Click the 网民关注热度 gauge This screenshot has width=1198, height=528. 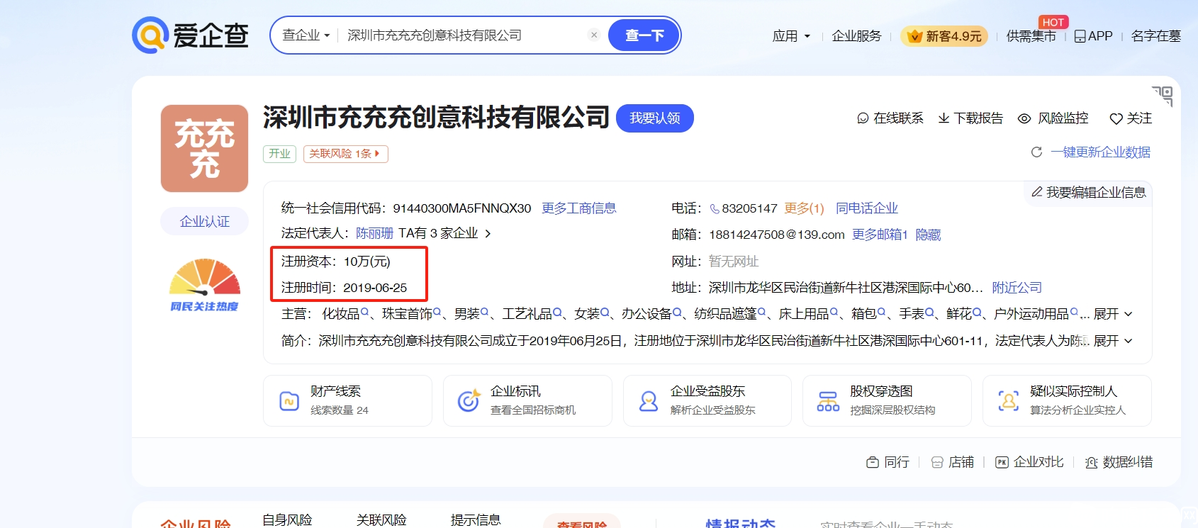click(204, 285)
